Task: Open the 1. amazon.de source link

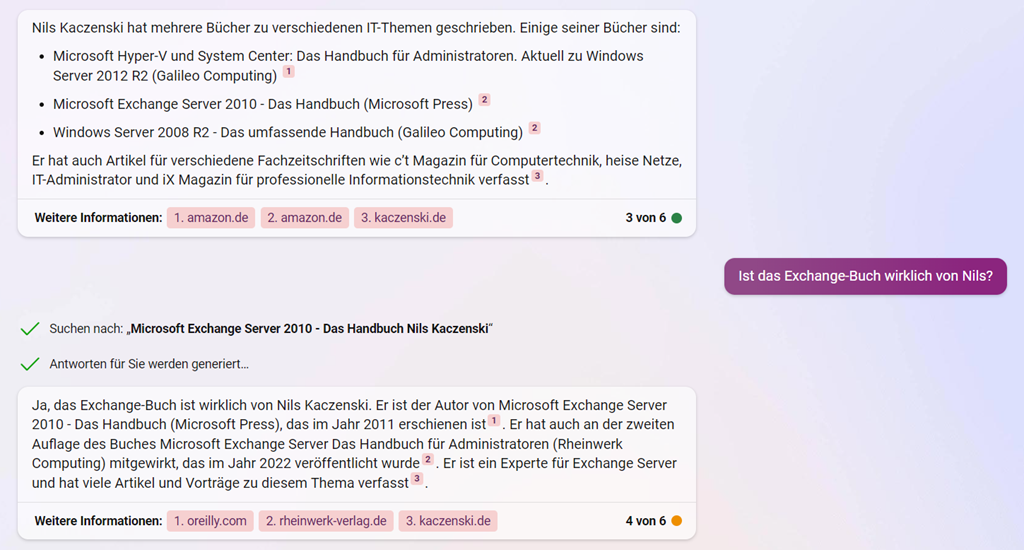Action: 211,218
